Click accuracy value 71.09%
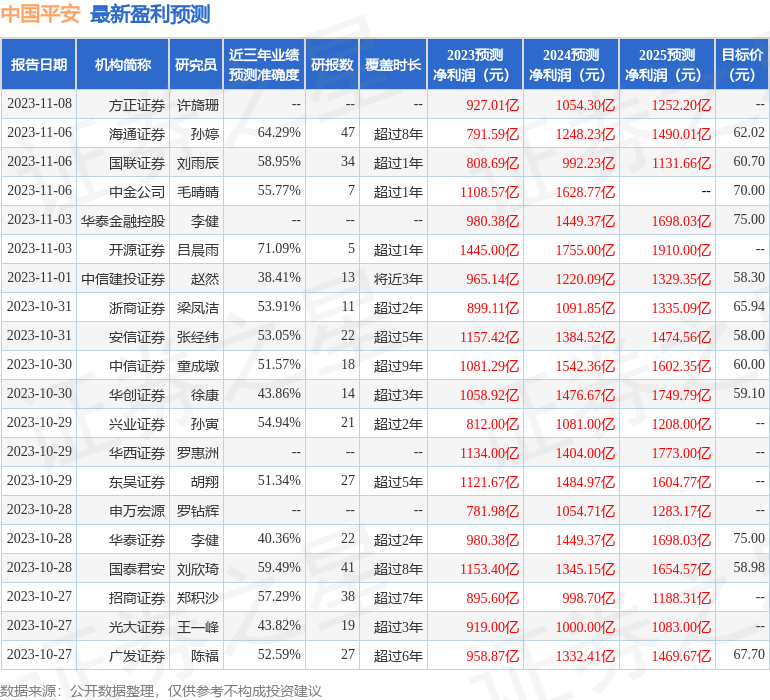770x700 pixels. click(x=279, y=248)
